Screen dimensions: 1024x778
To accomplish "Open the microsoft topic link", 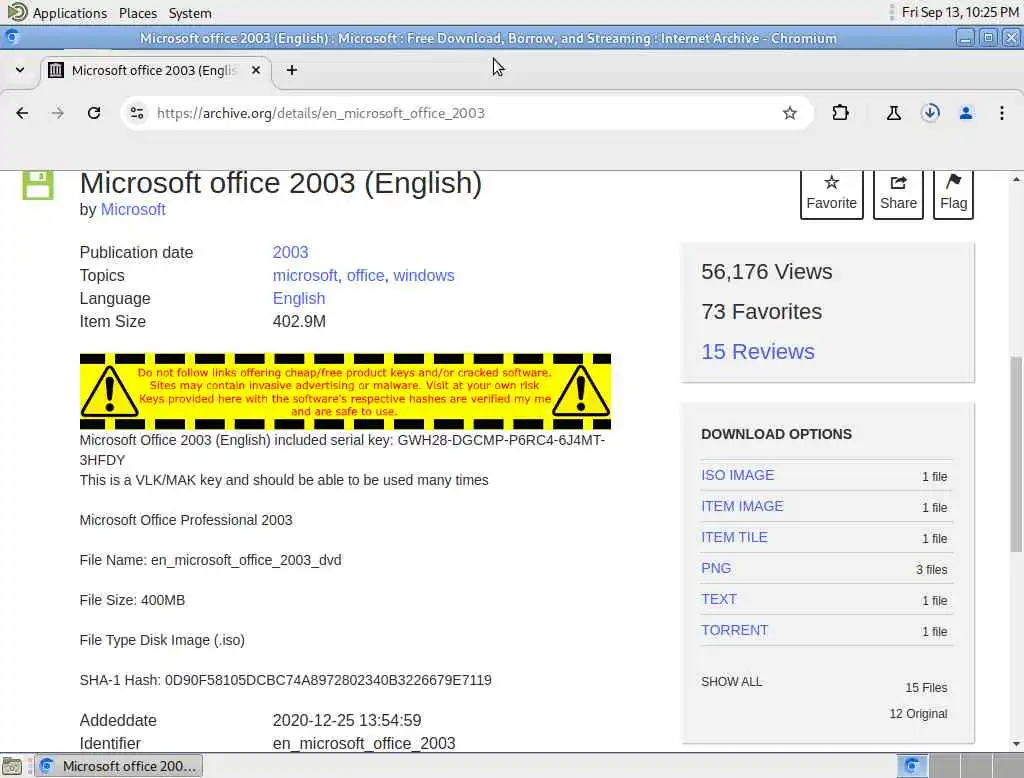I will click(305, 276).
